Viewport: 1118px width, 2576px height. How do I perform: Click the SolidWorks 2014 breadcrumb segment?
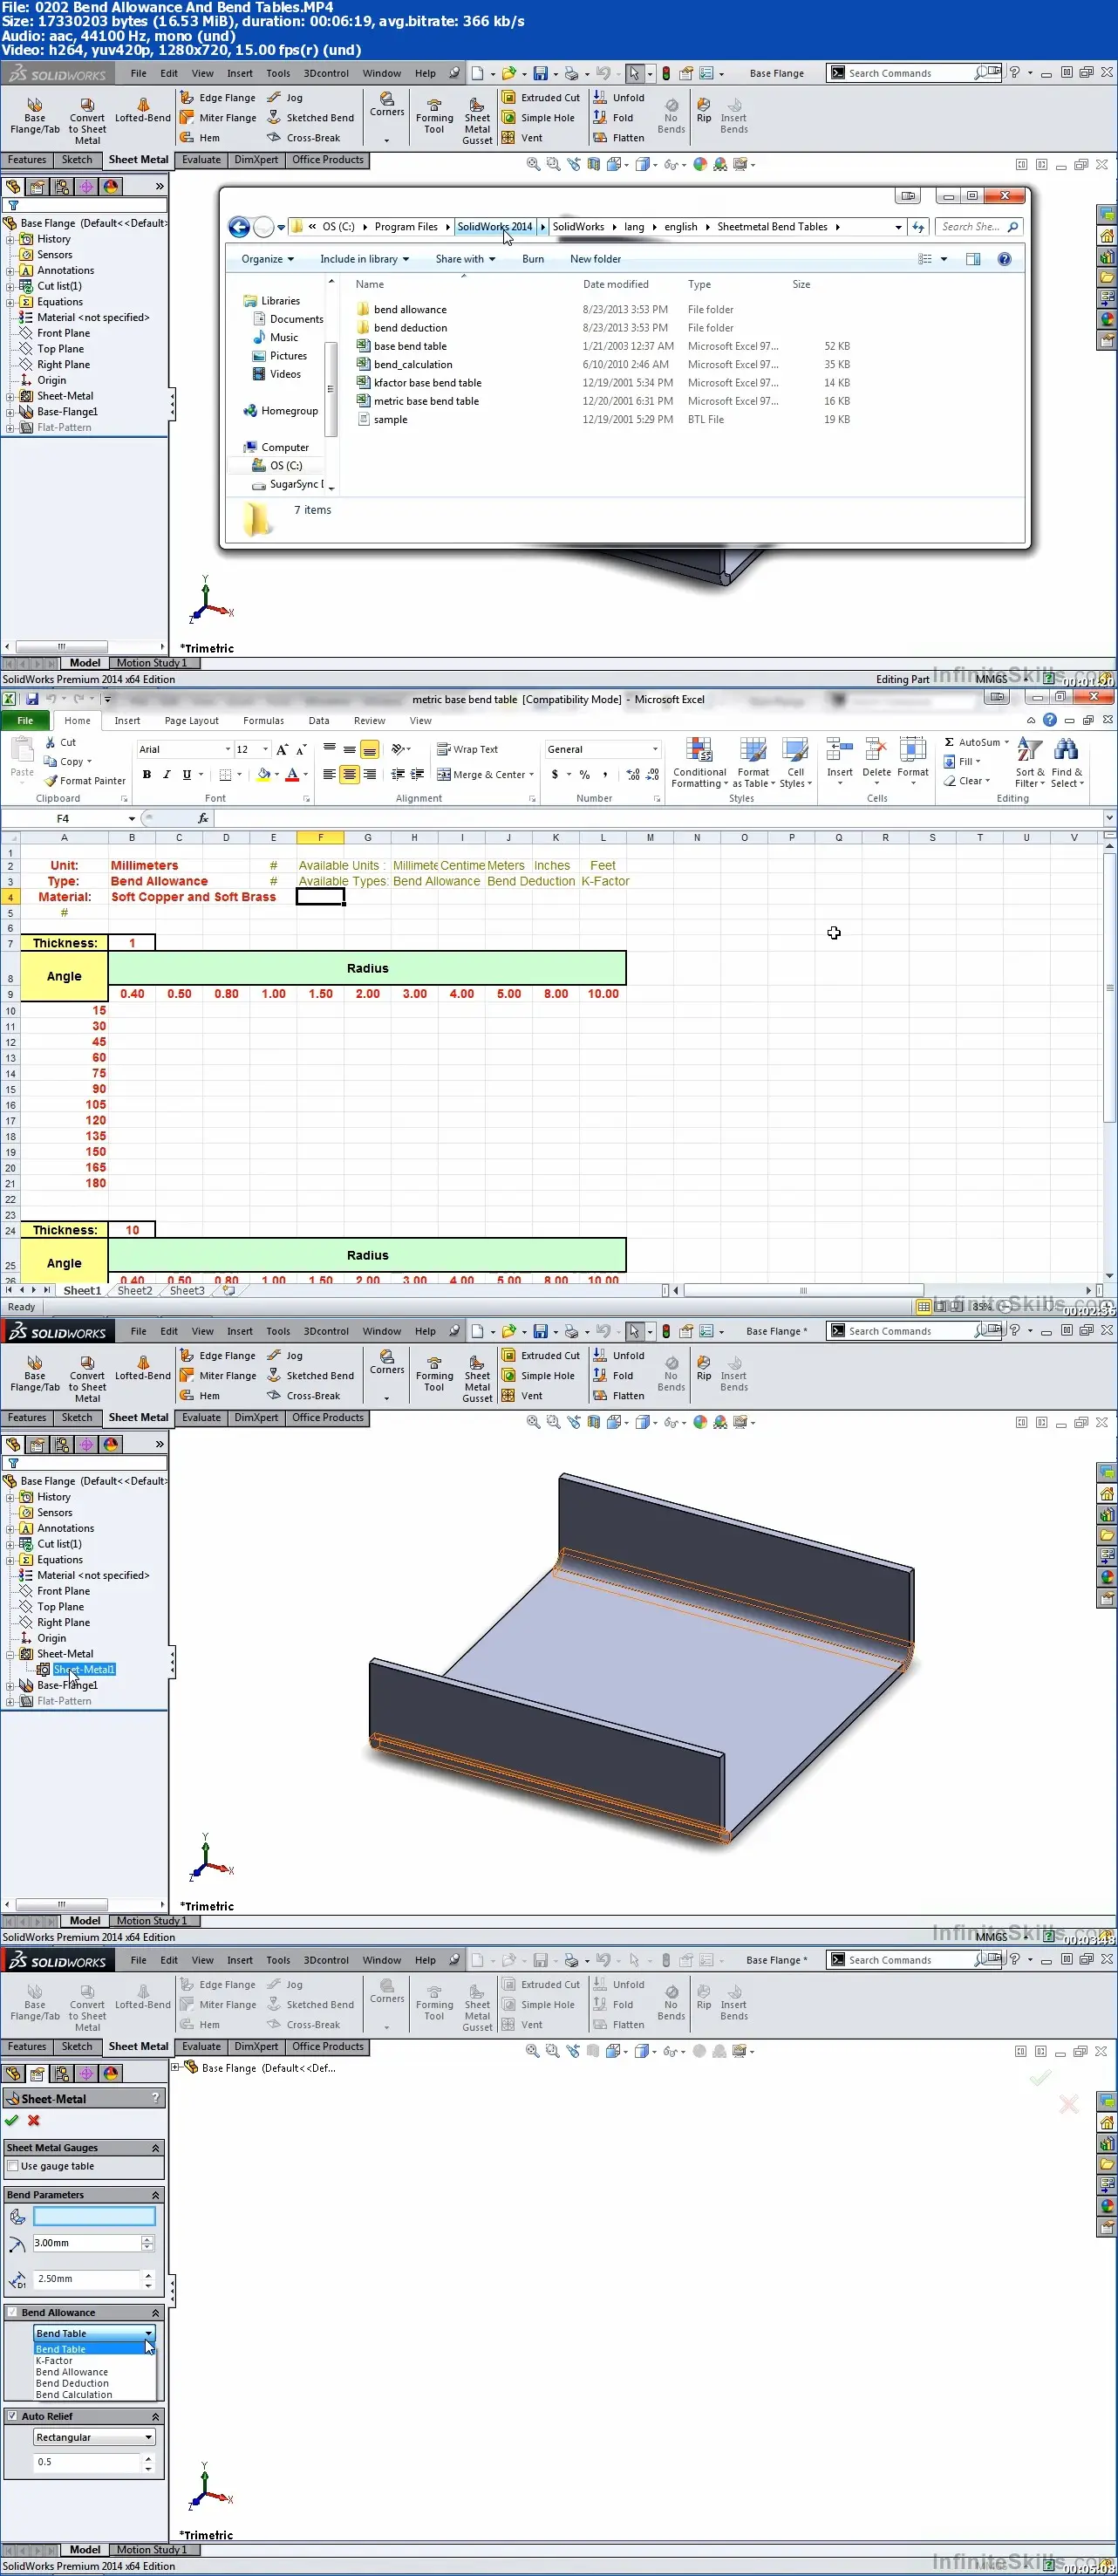pos(495,227)
